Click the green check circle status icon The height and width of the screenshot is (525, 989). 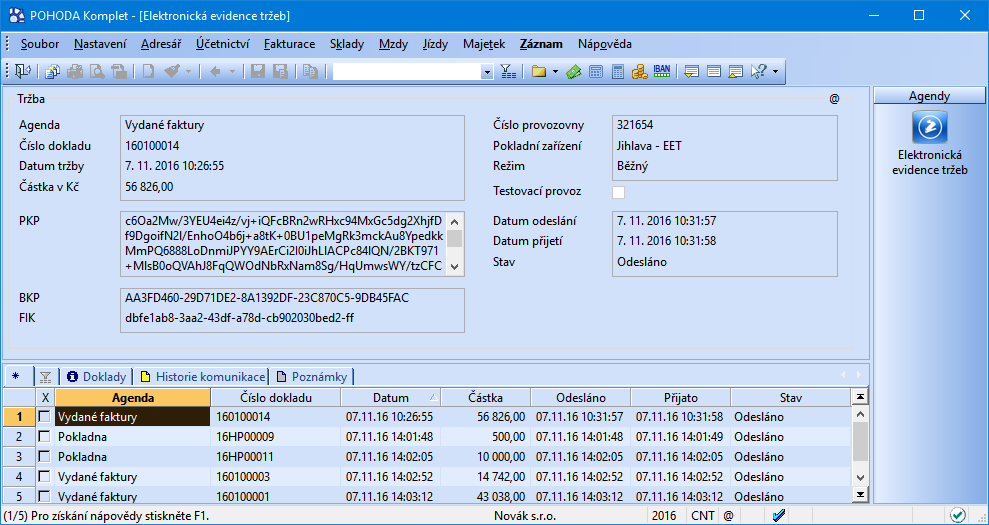pyautogui.click(x=957, y=515)
